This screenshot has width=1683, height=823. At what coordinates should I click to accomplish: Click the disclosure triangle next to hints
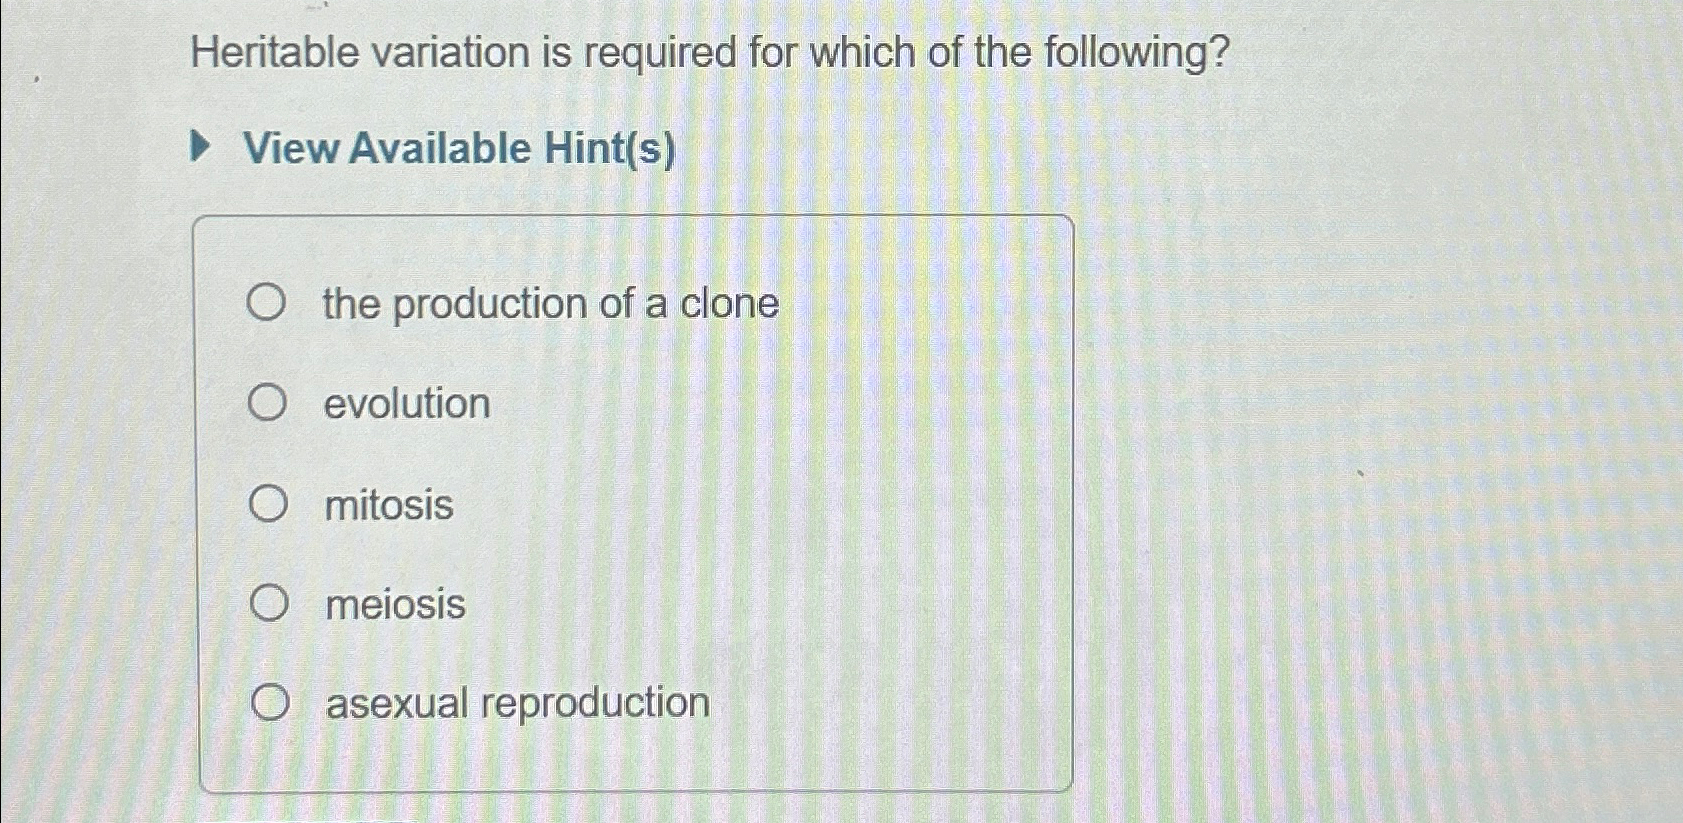(203, 147)
